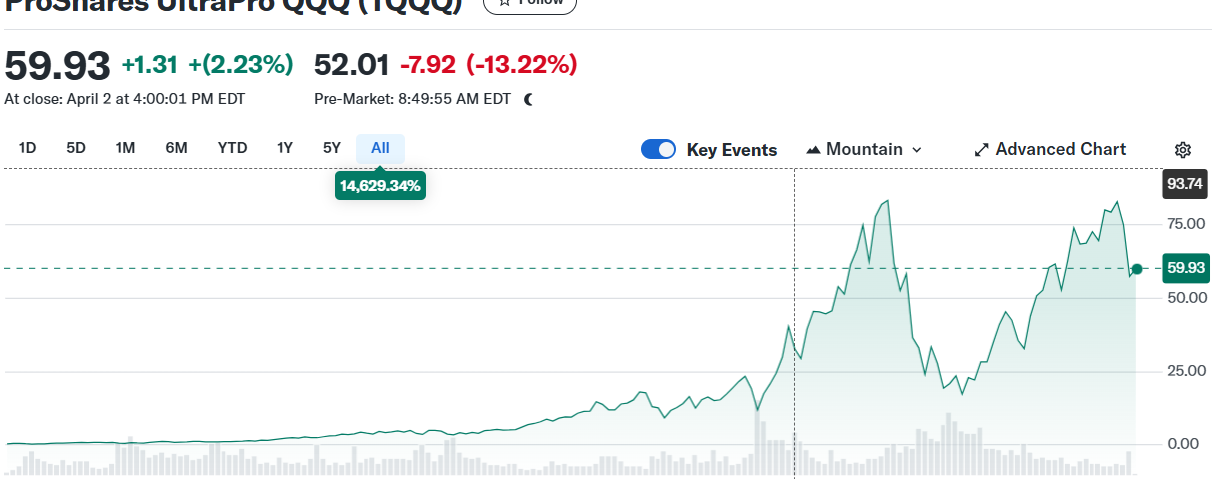This screenshot has width=1219, height=479.
Task: Open the Mountain chart type dropdown
Action: (x=864, y=149)
